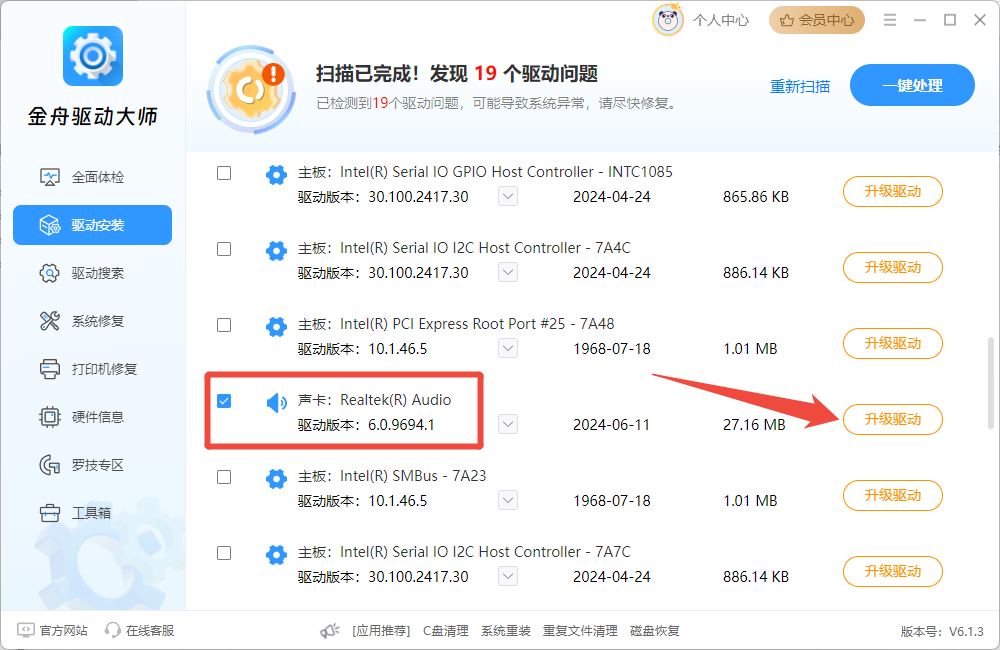
Task: Check the Intel(R) SMBus 7A23 checkbox
Action: 224,476
